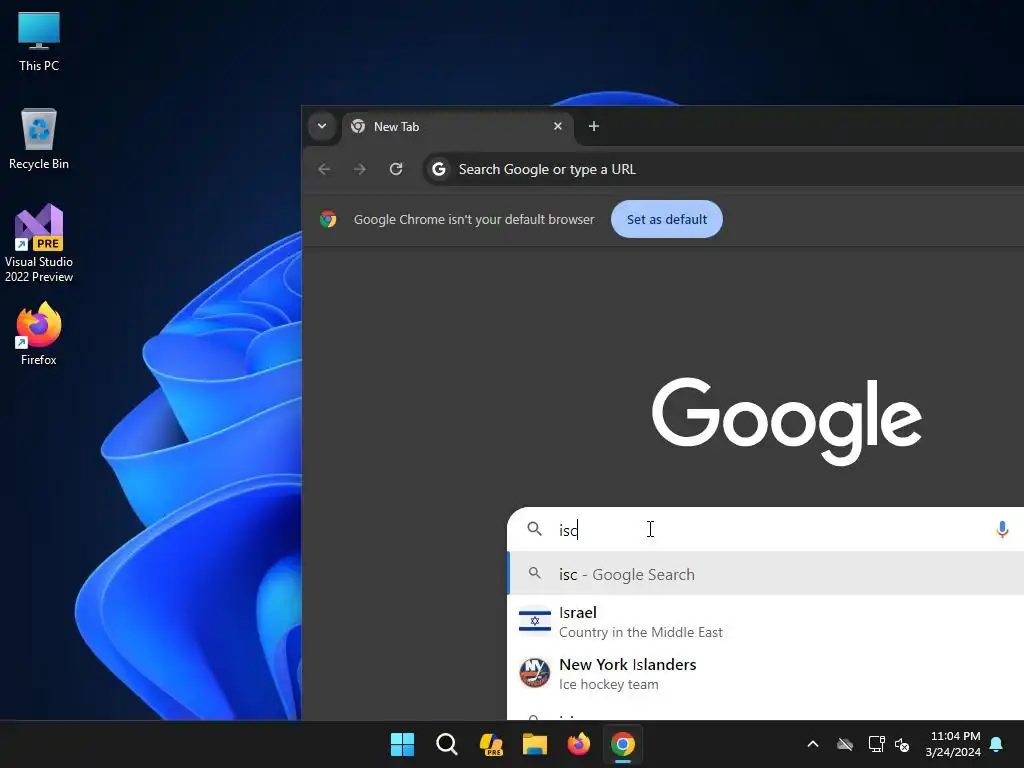This screenshot has height=768, width=1024.
Task: Select the Israel suggestion
Action: pos(765,622)
